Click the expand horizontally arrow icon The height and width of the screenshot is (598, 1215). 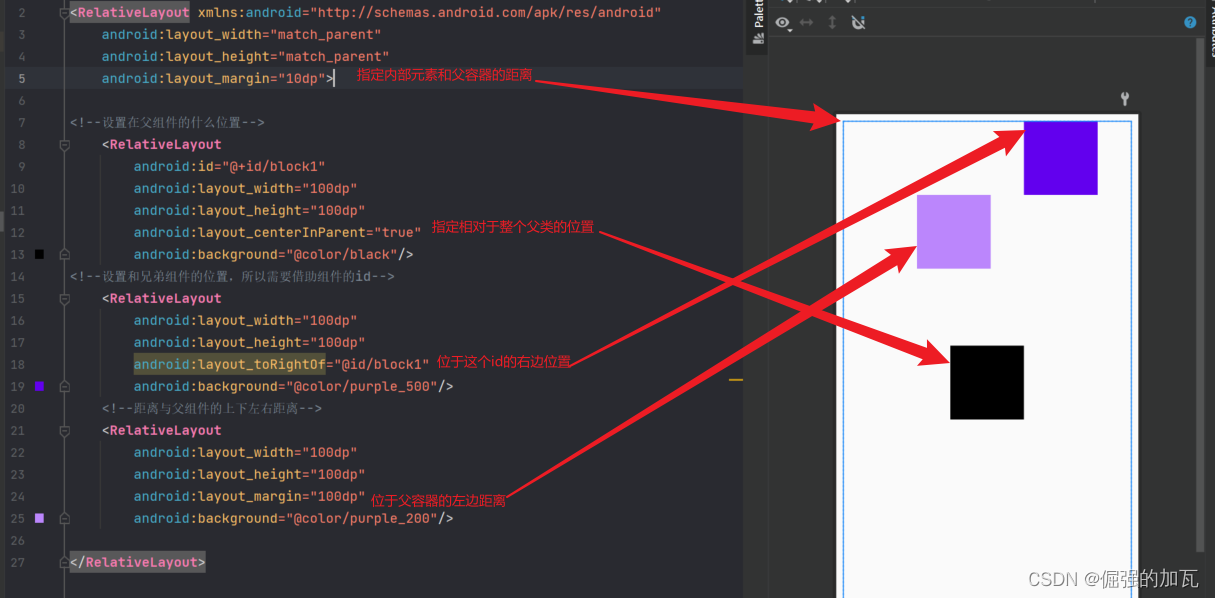pyautogui.click(x=807, y=22)
